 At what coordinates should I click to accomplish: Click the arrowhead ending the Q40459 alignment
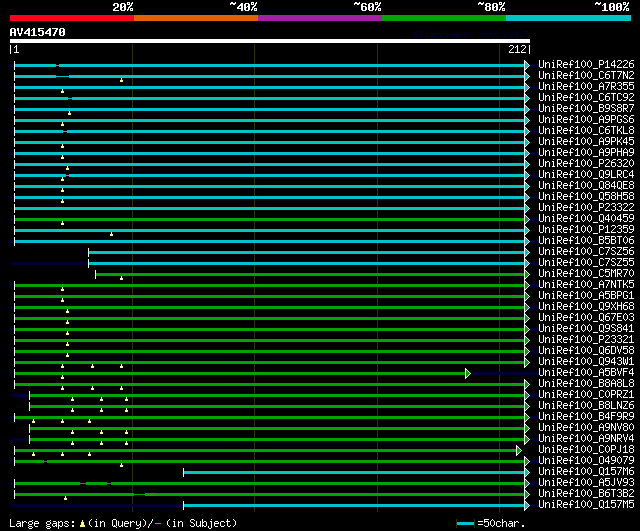[x=527, y=219]
